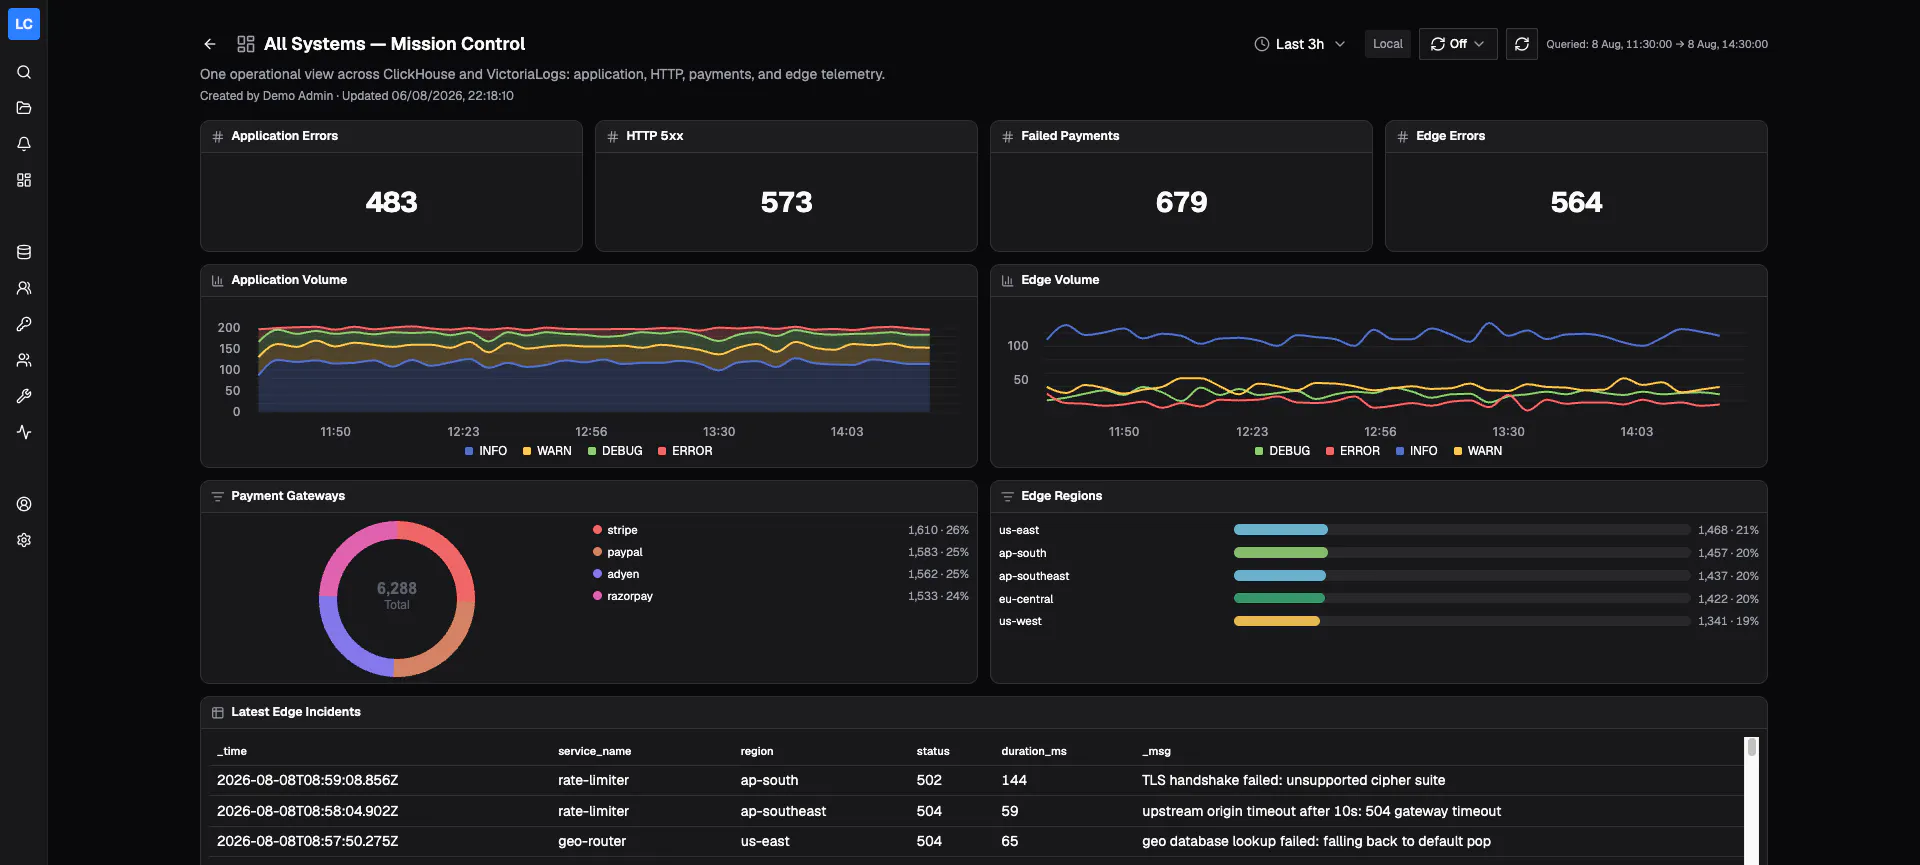
Task: Toggle INFO series in Edge Volume legend
Action: tap(1417, 451)
